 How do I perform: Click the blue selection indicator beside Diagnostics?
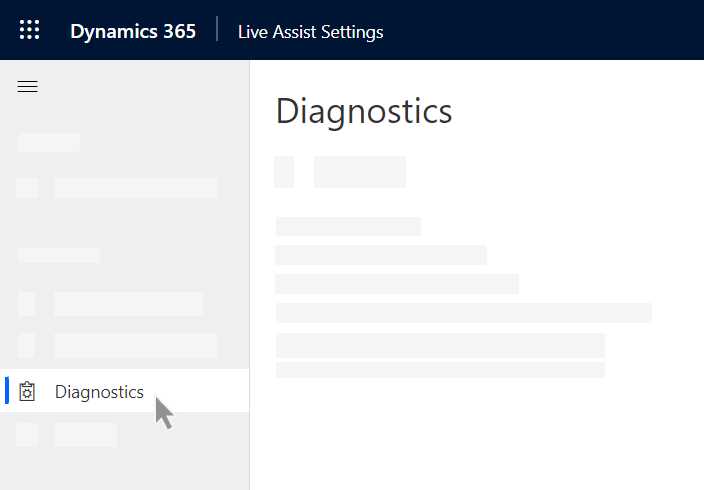(7, 390)
